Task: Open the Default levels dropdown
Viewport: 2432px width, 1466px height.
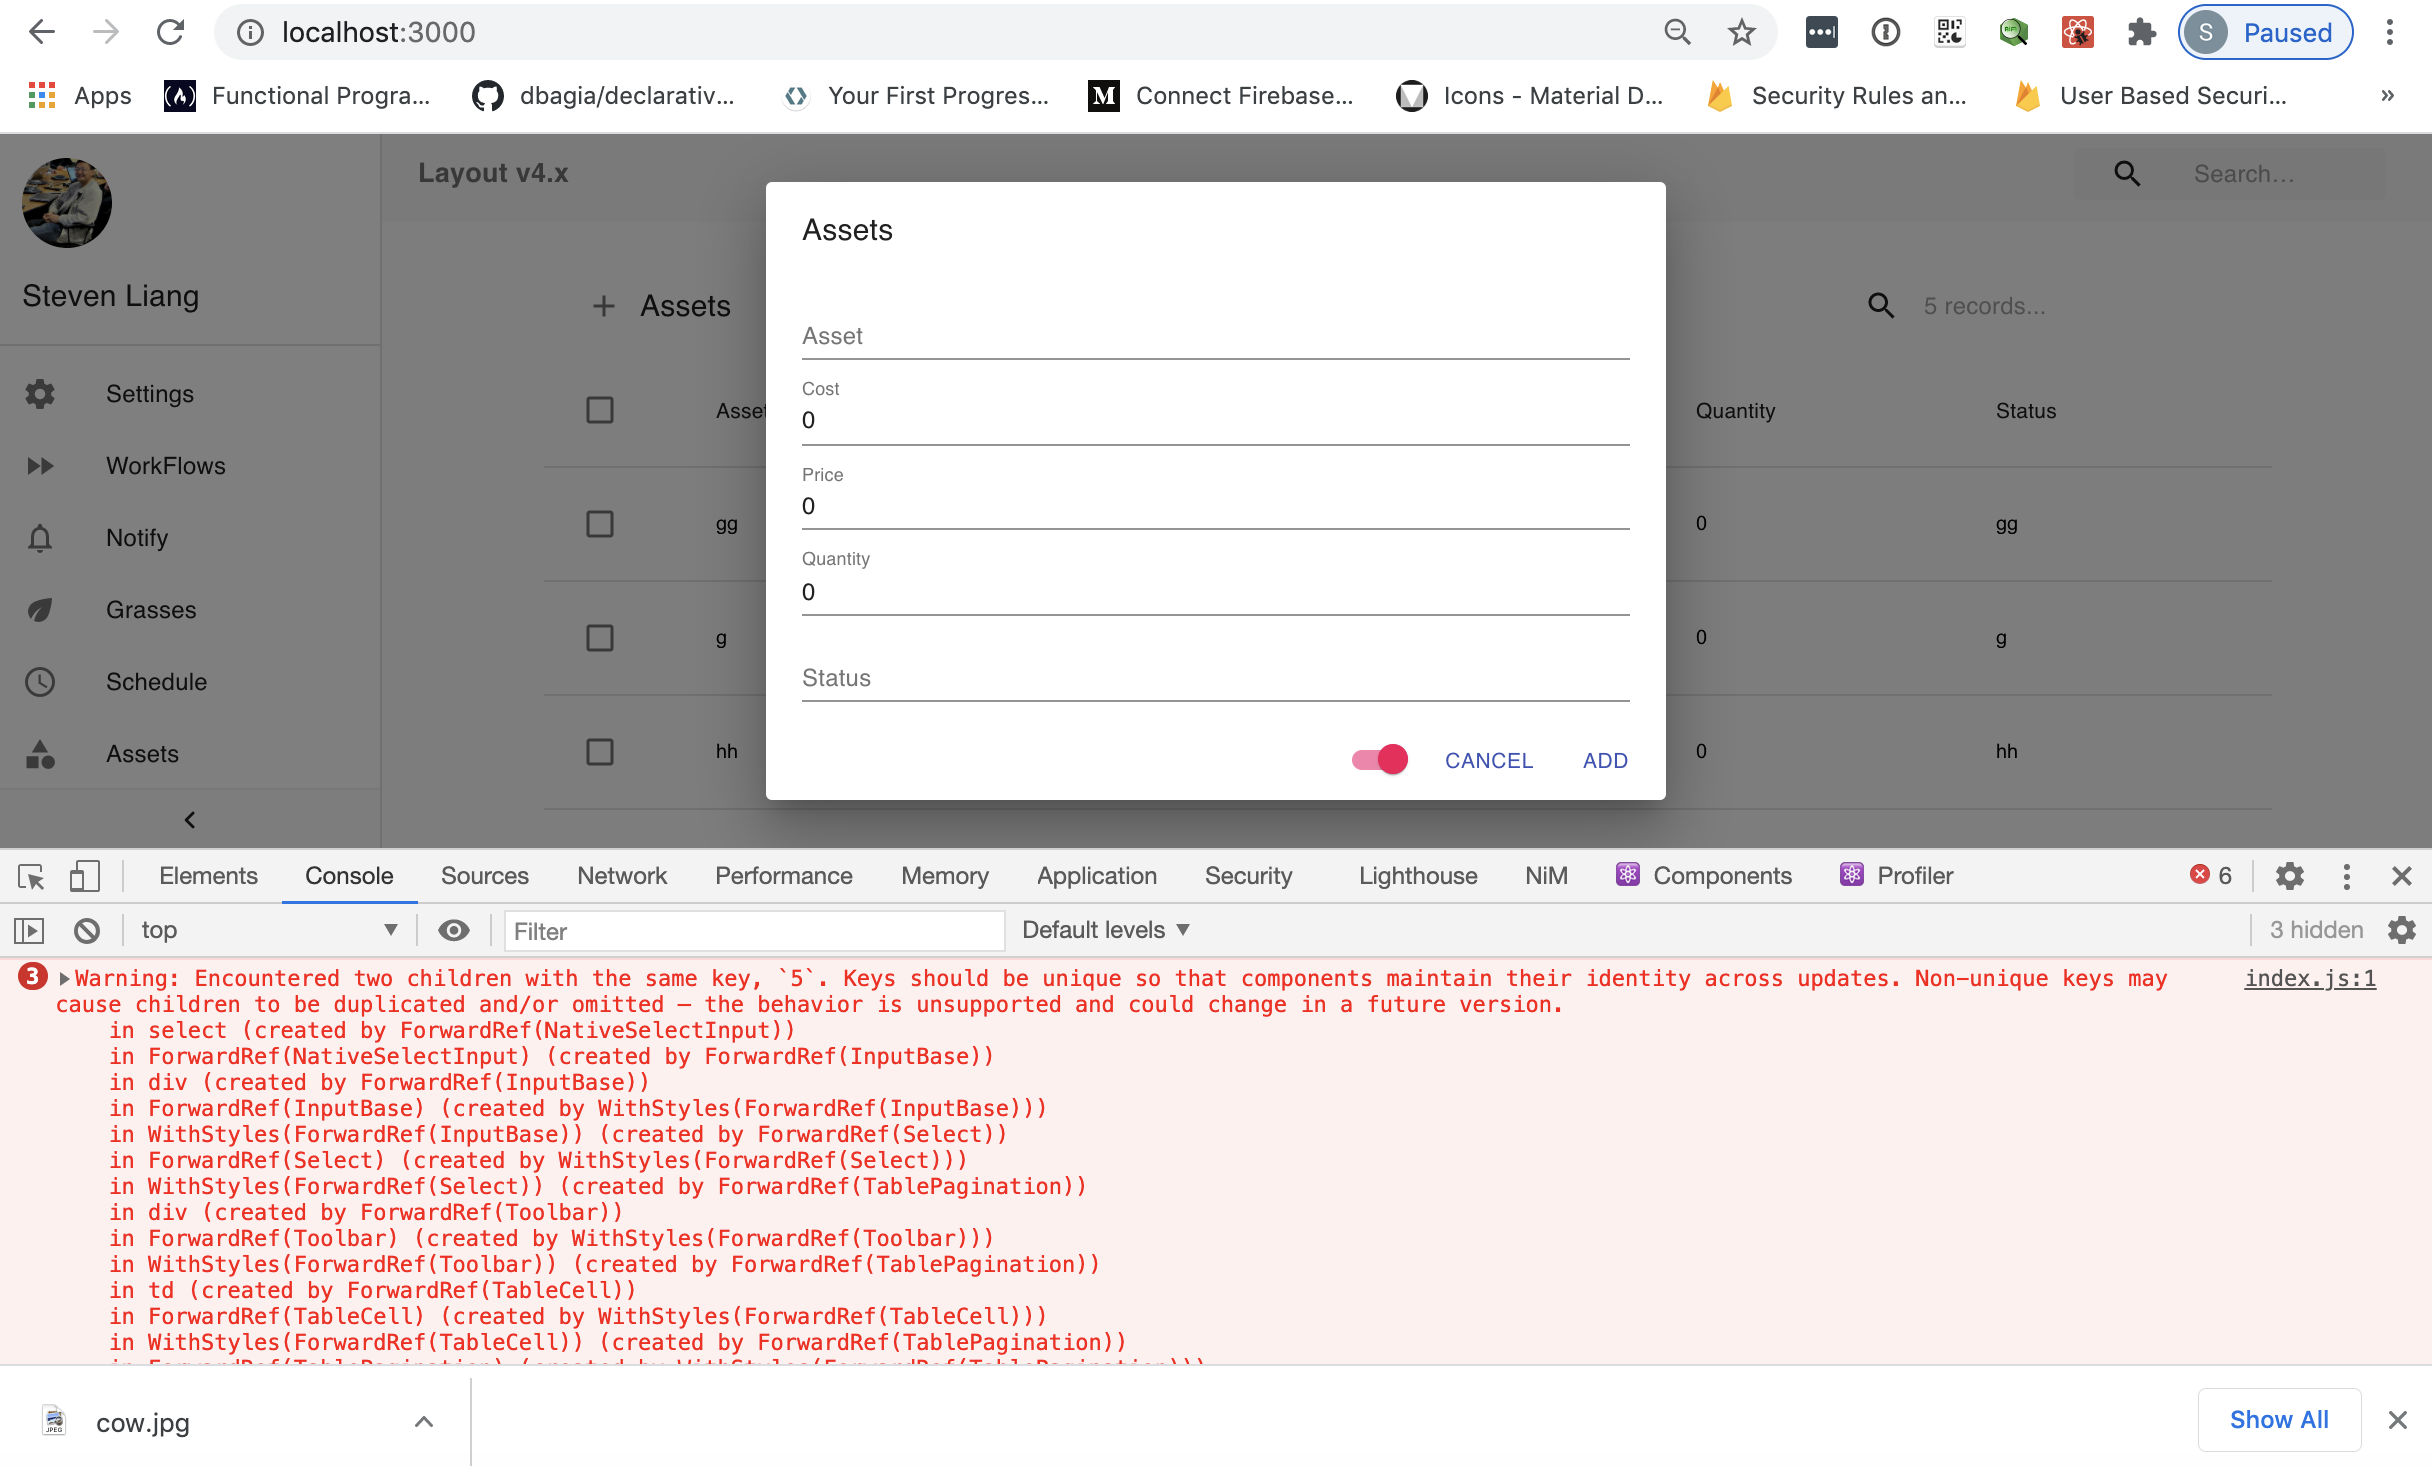Action: click(x=1103, y=929)
